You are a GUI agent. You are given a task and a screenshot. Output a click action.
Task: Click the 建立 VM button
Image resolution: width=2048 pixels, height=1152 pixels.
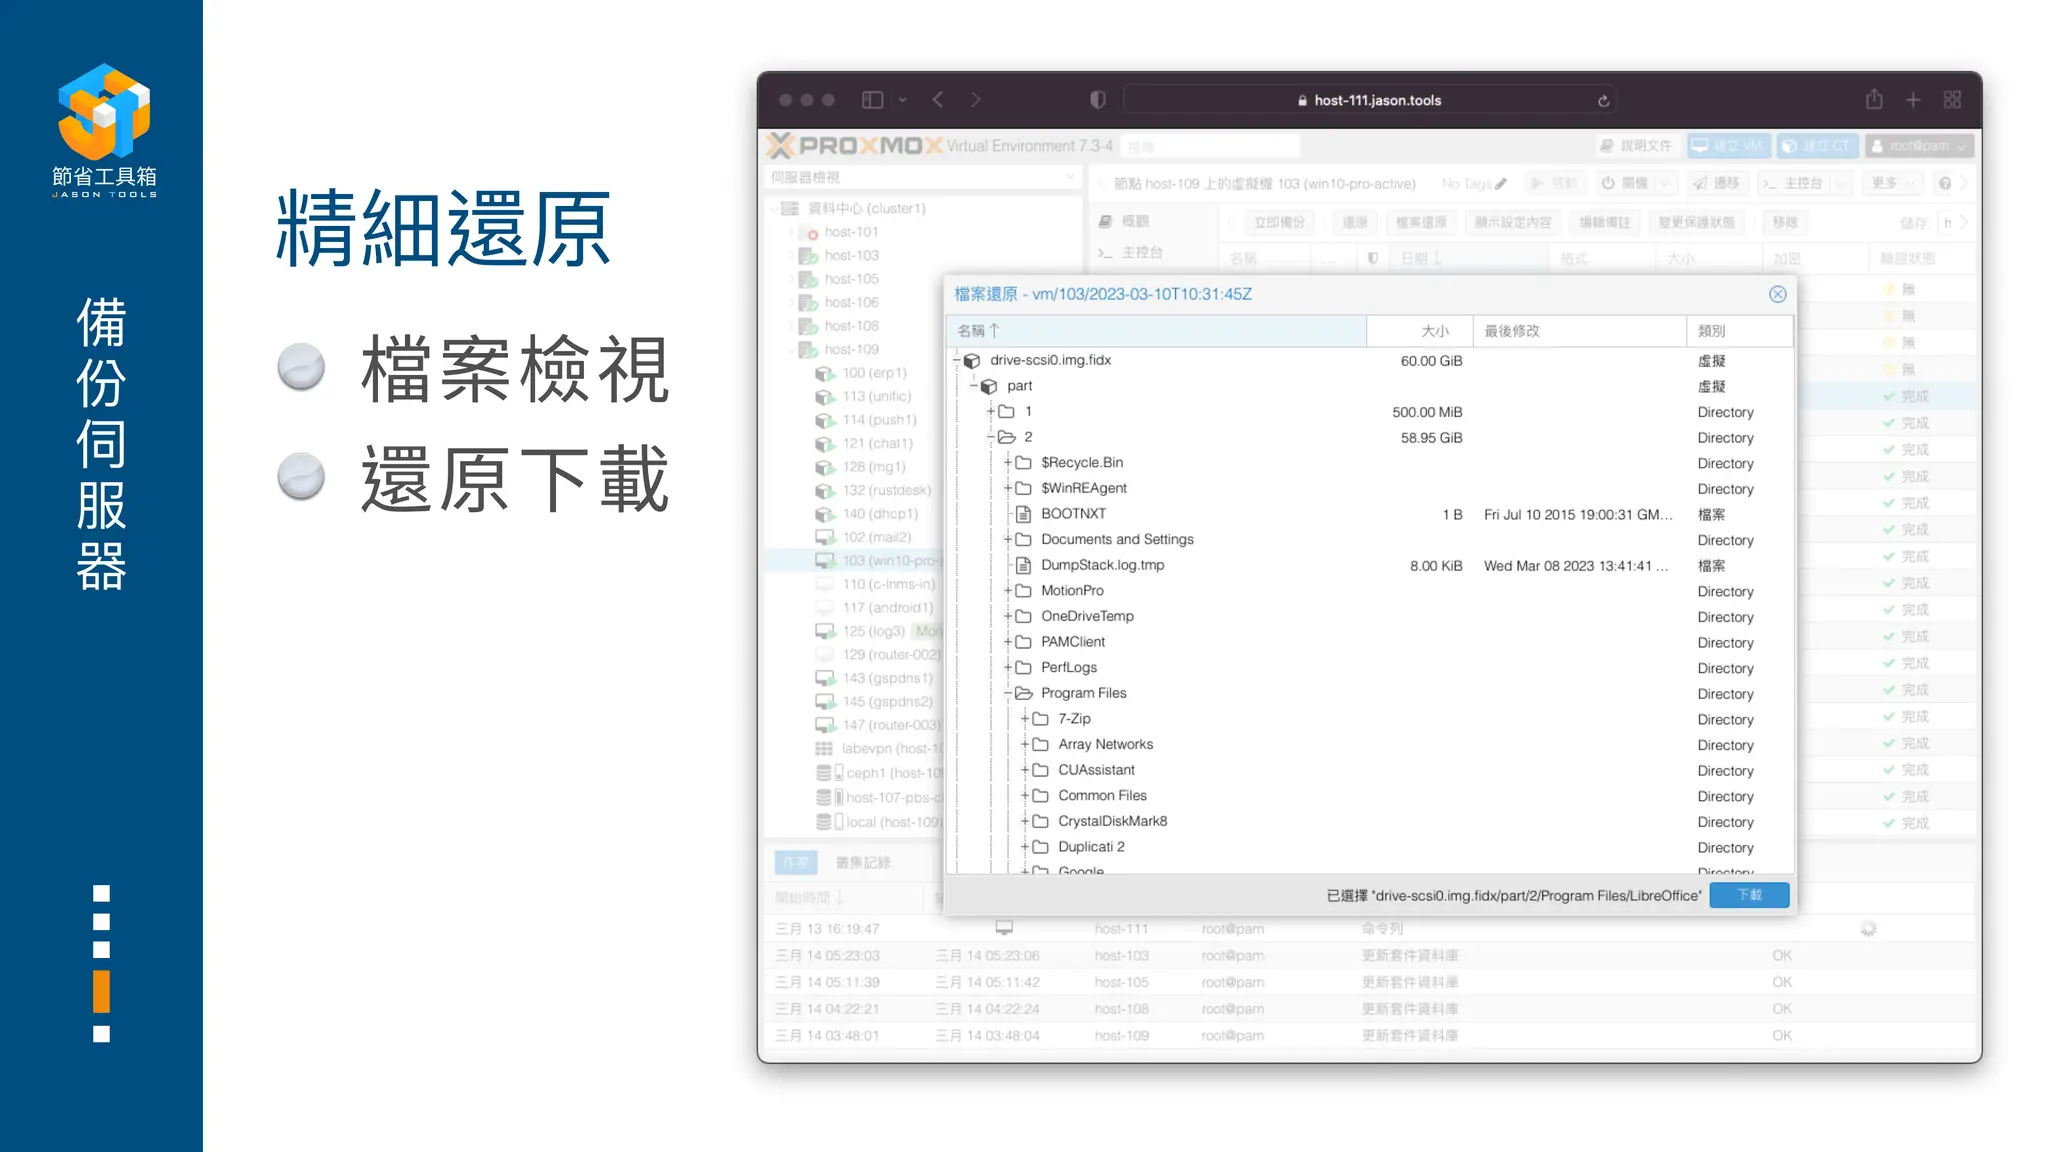tap(1729, 146)
